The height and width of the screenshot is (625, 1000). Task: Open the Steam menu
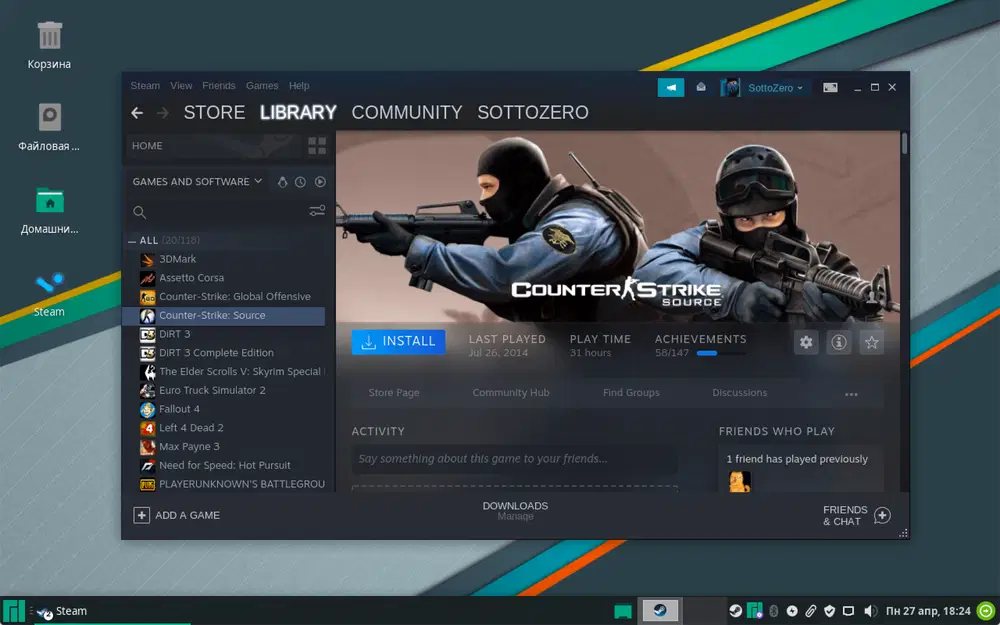(x=145, y=85)
